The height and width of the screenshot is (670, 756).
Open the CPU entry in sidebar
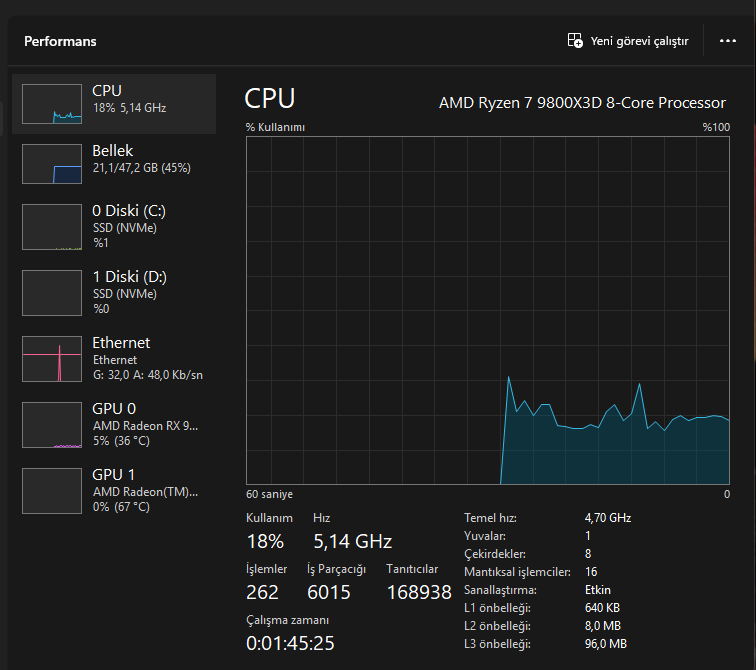pos(114,104)
